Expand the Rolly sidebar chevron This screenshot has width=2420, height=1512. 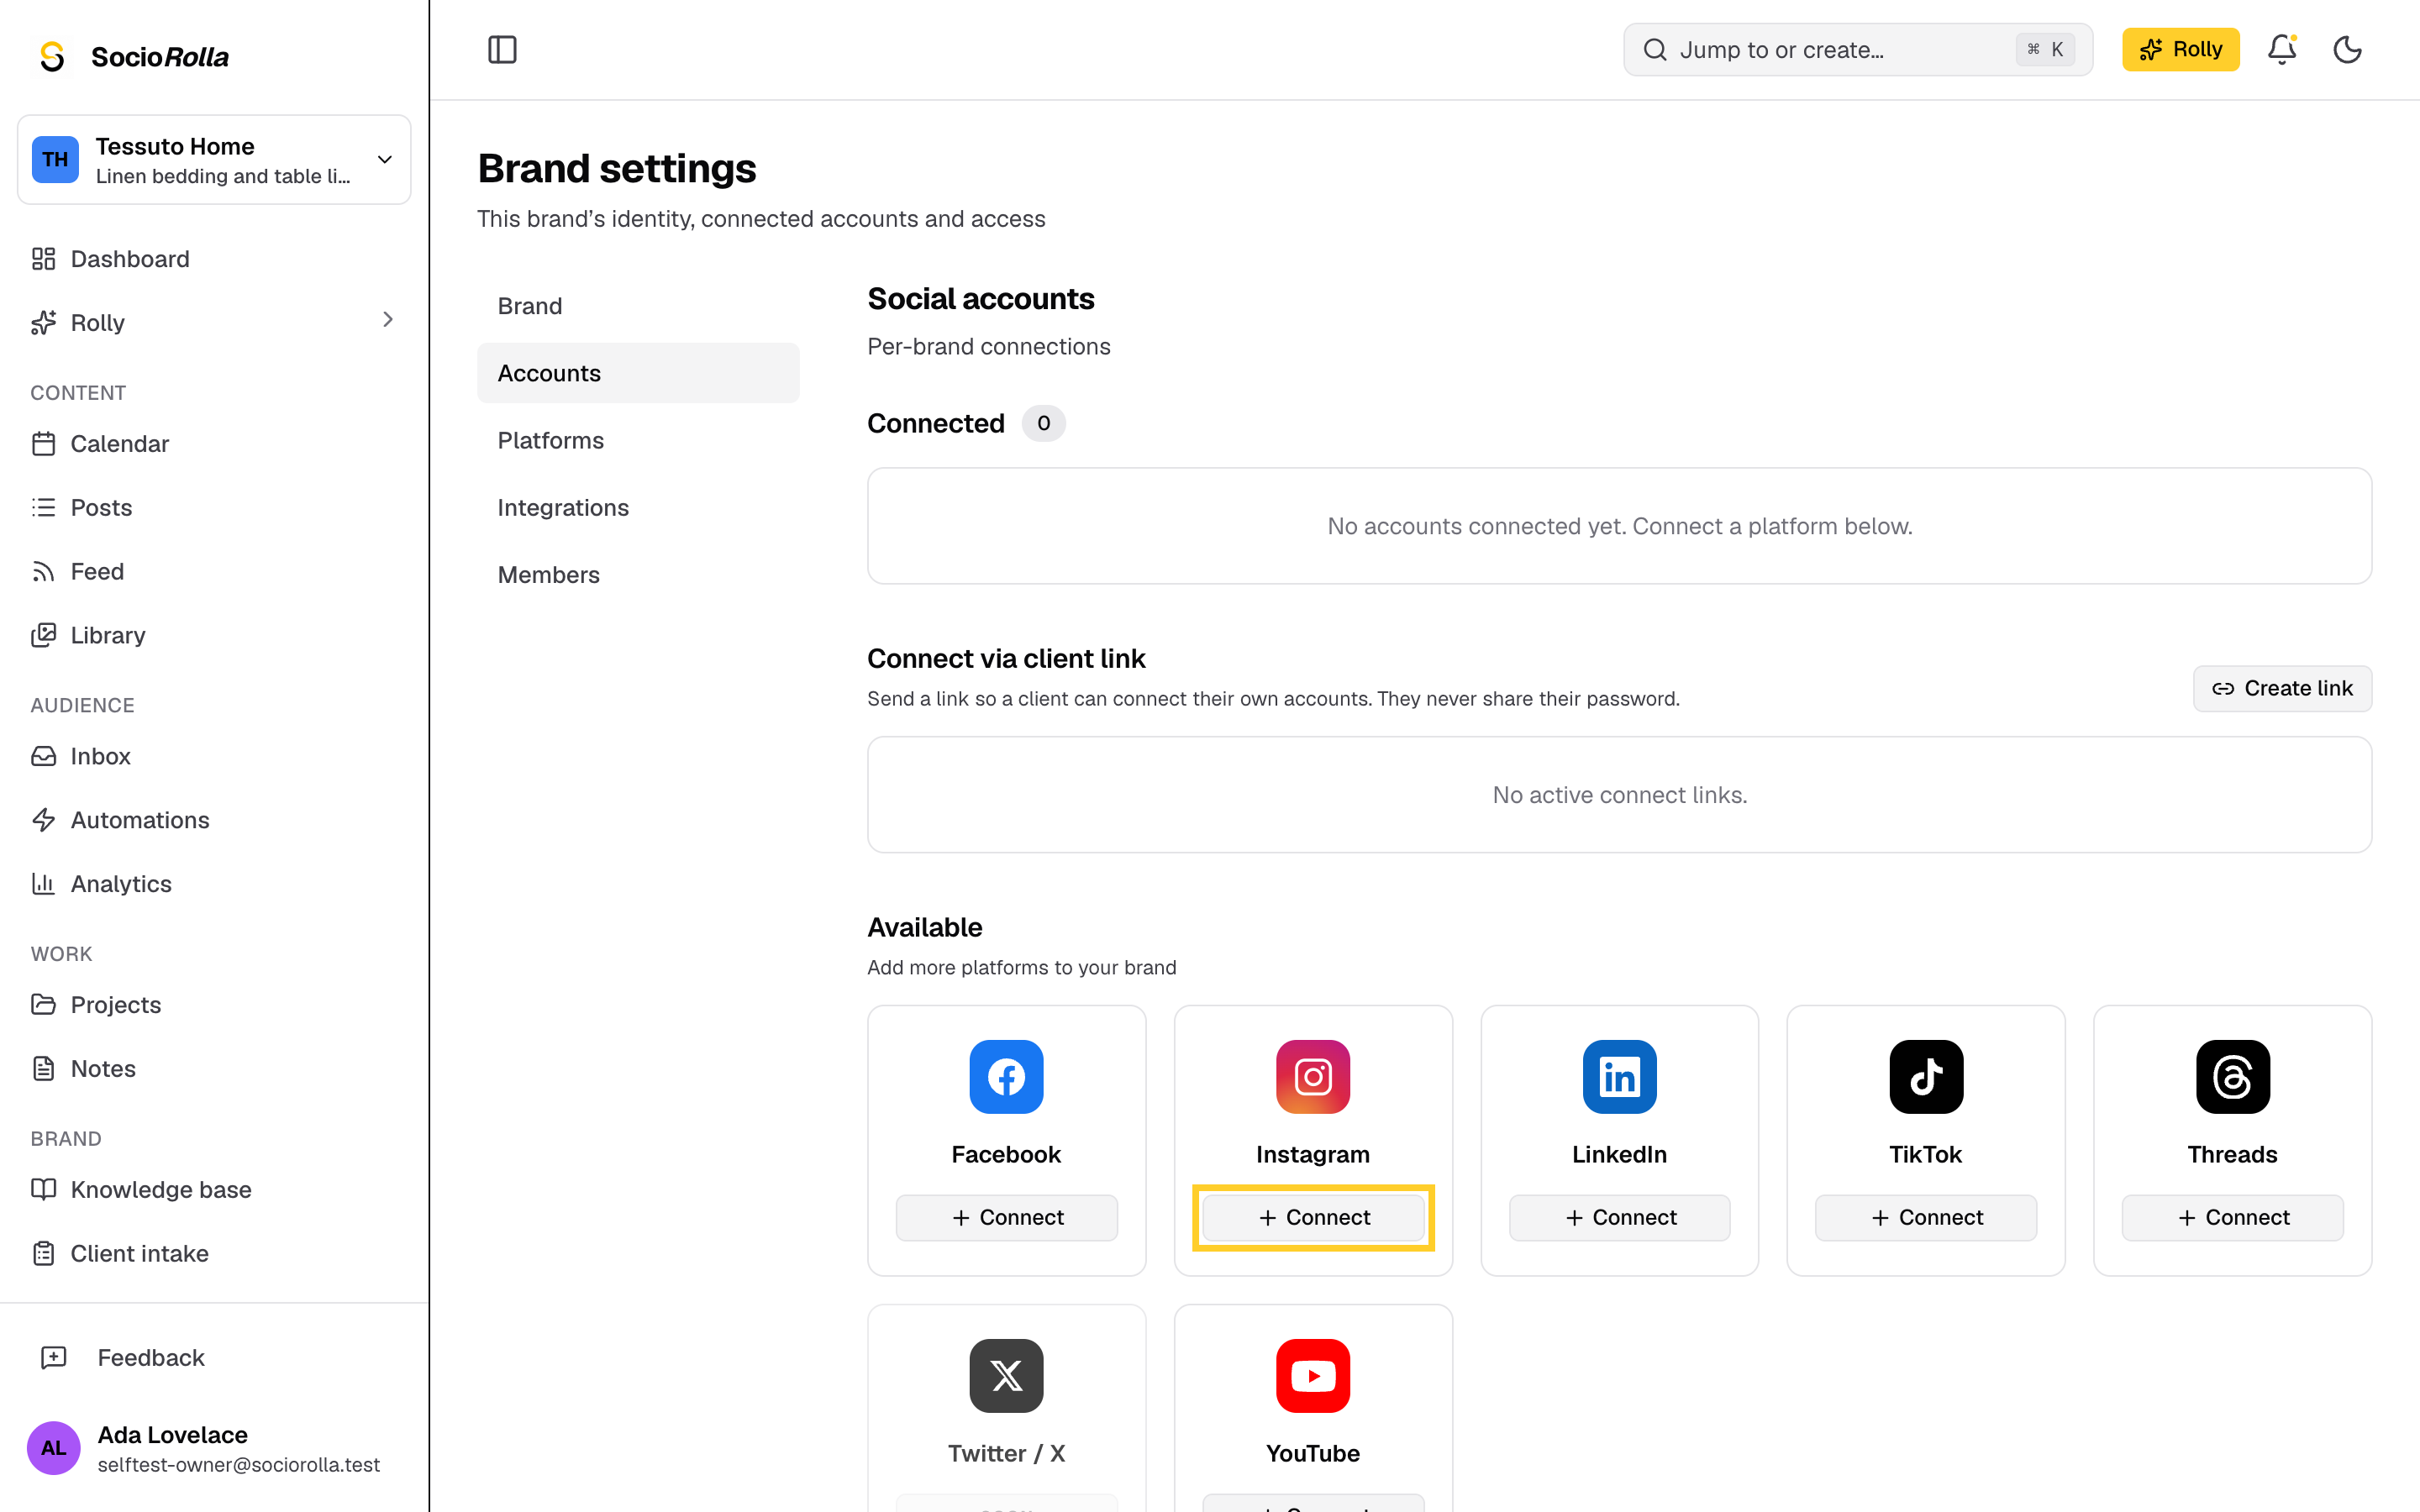pyautogui.click(x=388, y=320)
